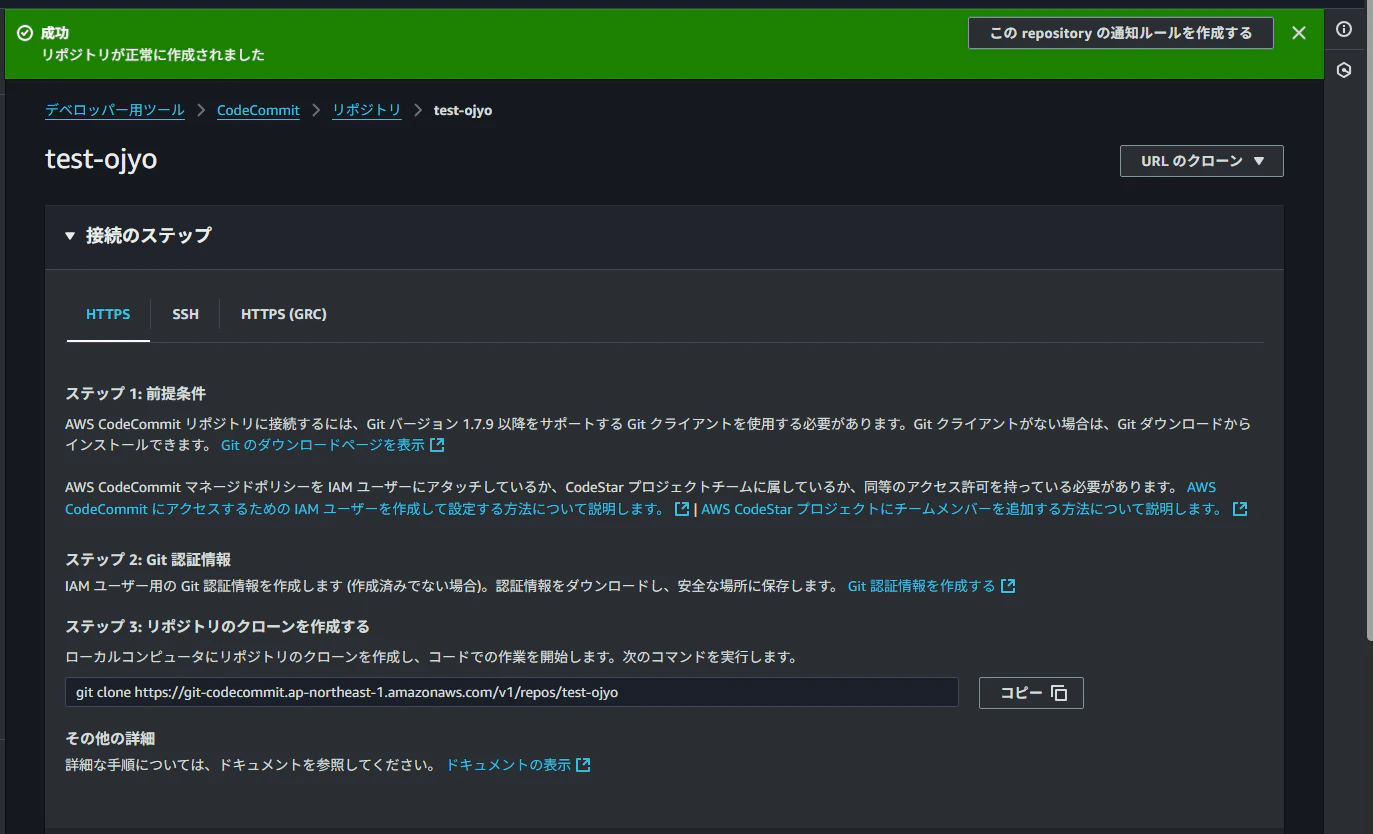This screenshot has height=834, width=1373.
Task: Click the external-link icon after CodeStar プロジェクト link
Action: tap(1239, 508)
